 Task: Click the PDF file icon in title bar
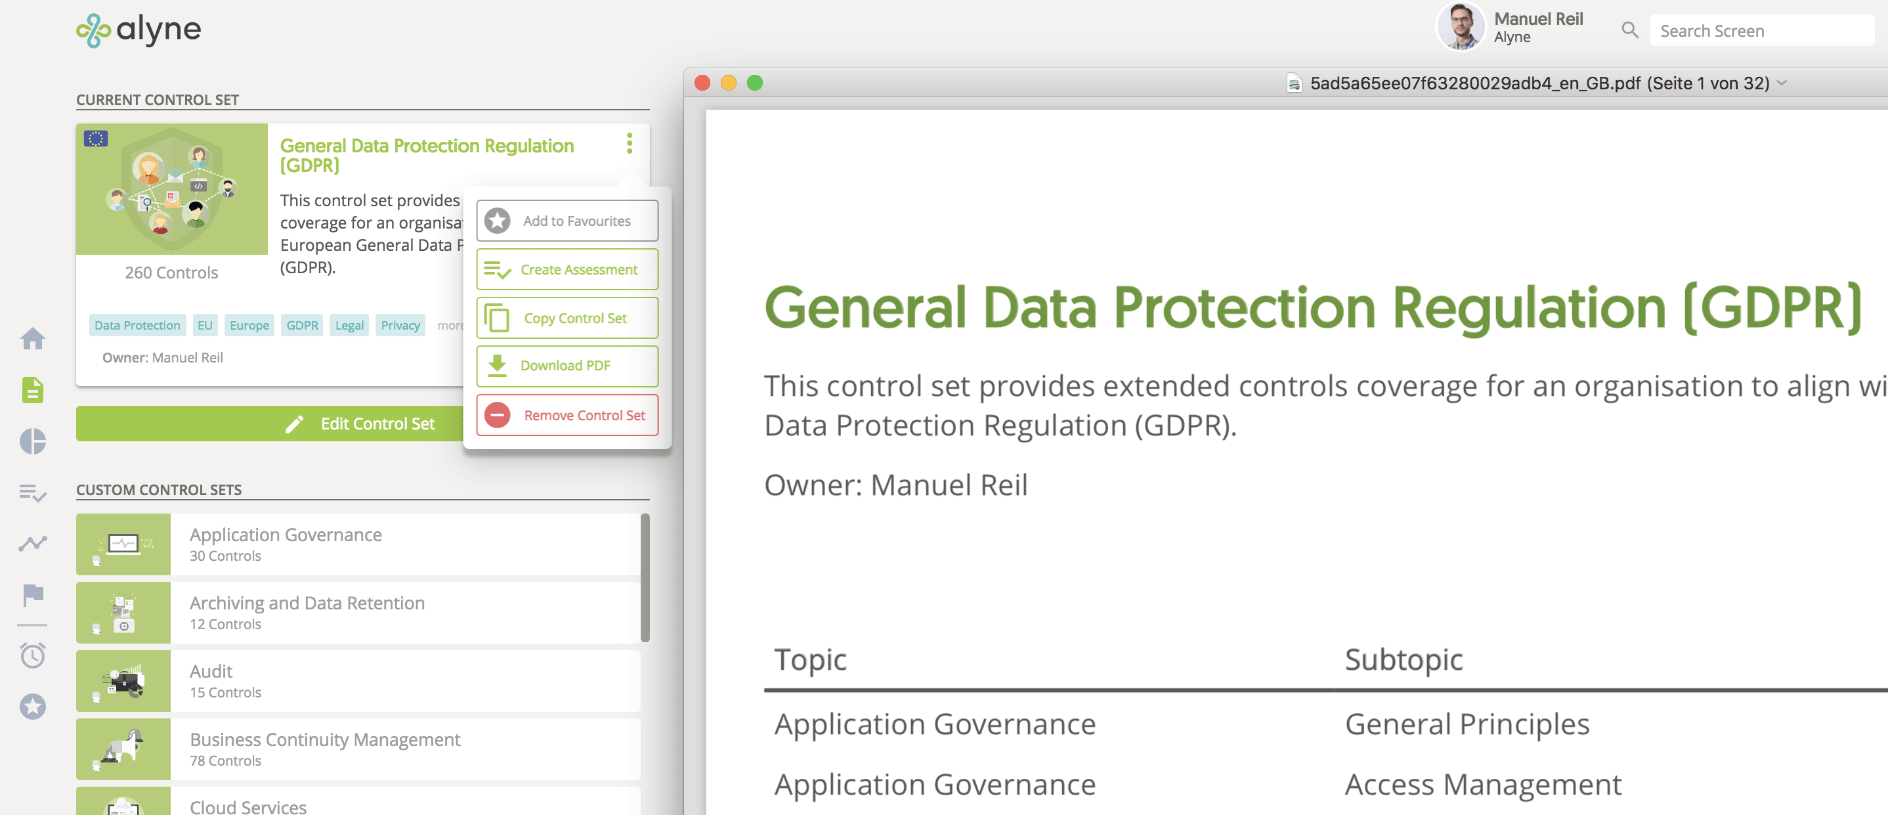click(x=1294, y=83)
